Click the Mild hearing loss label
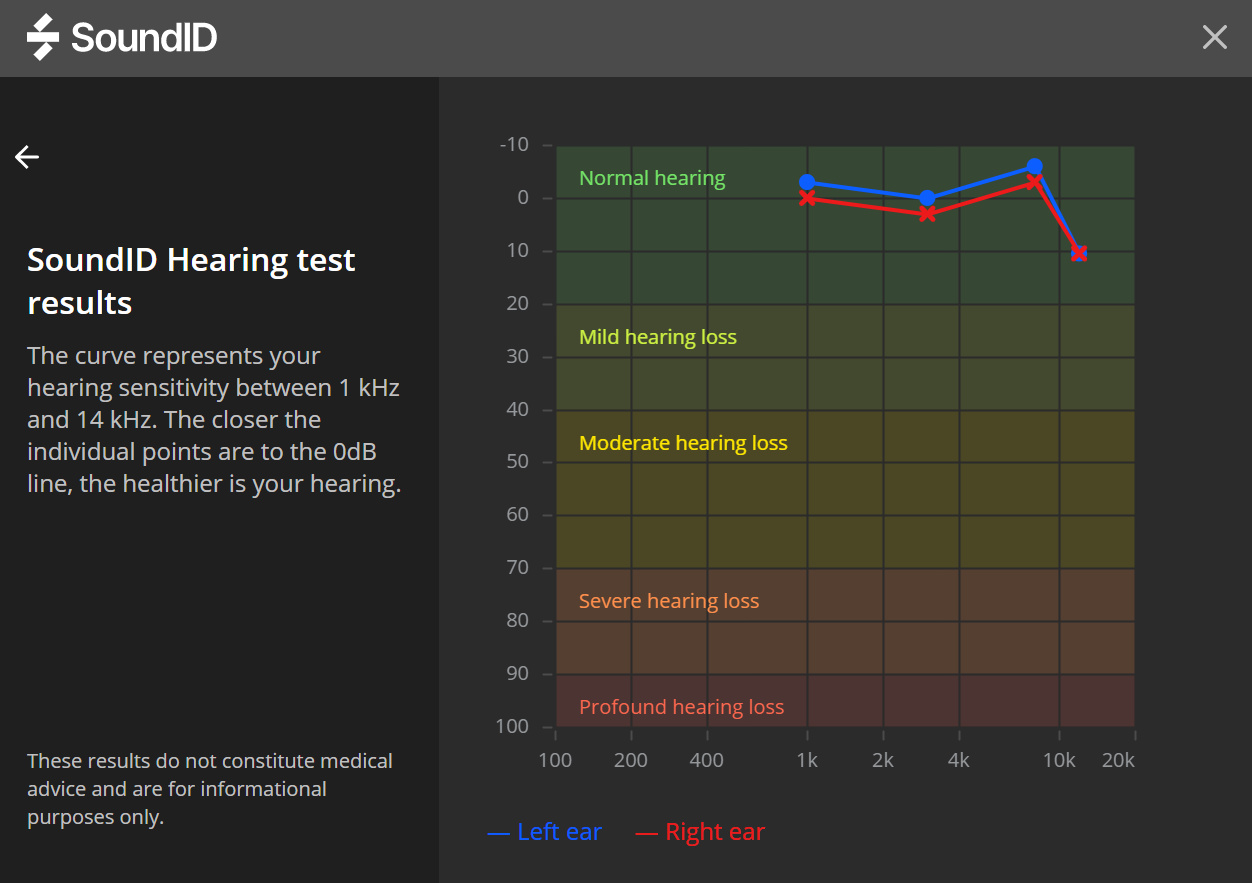 (x=658, y=337)
